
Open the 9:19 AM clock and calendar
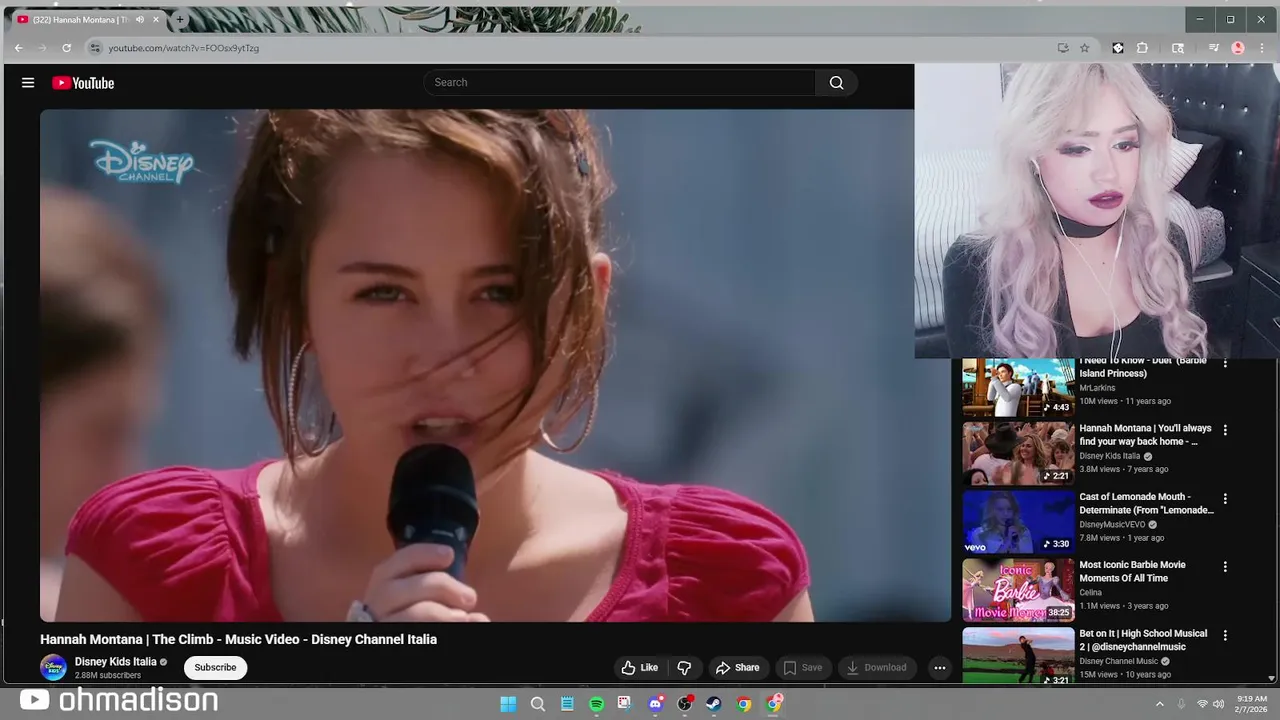click(x=1252, y=704)
